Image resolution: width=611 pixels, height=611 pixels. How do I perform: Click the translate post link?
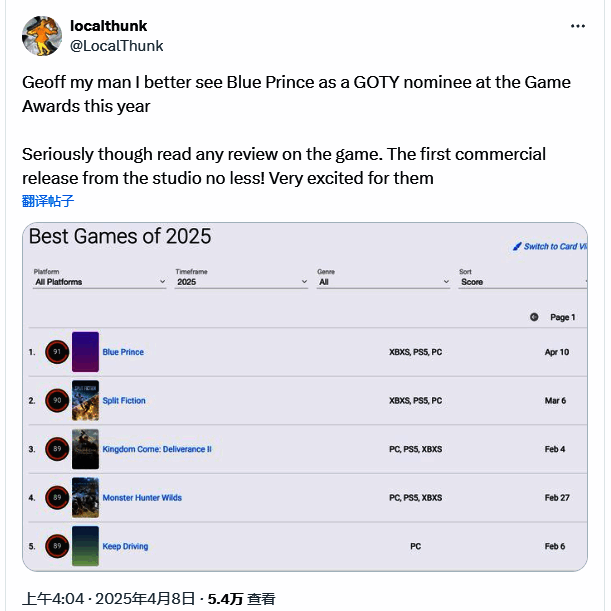point(48,201)
